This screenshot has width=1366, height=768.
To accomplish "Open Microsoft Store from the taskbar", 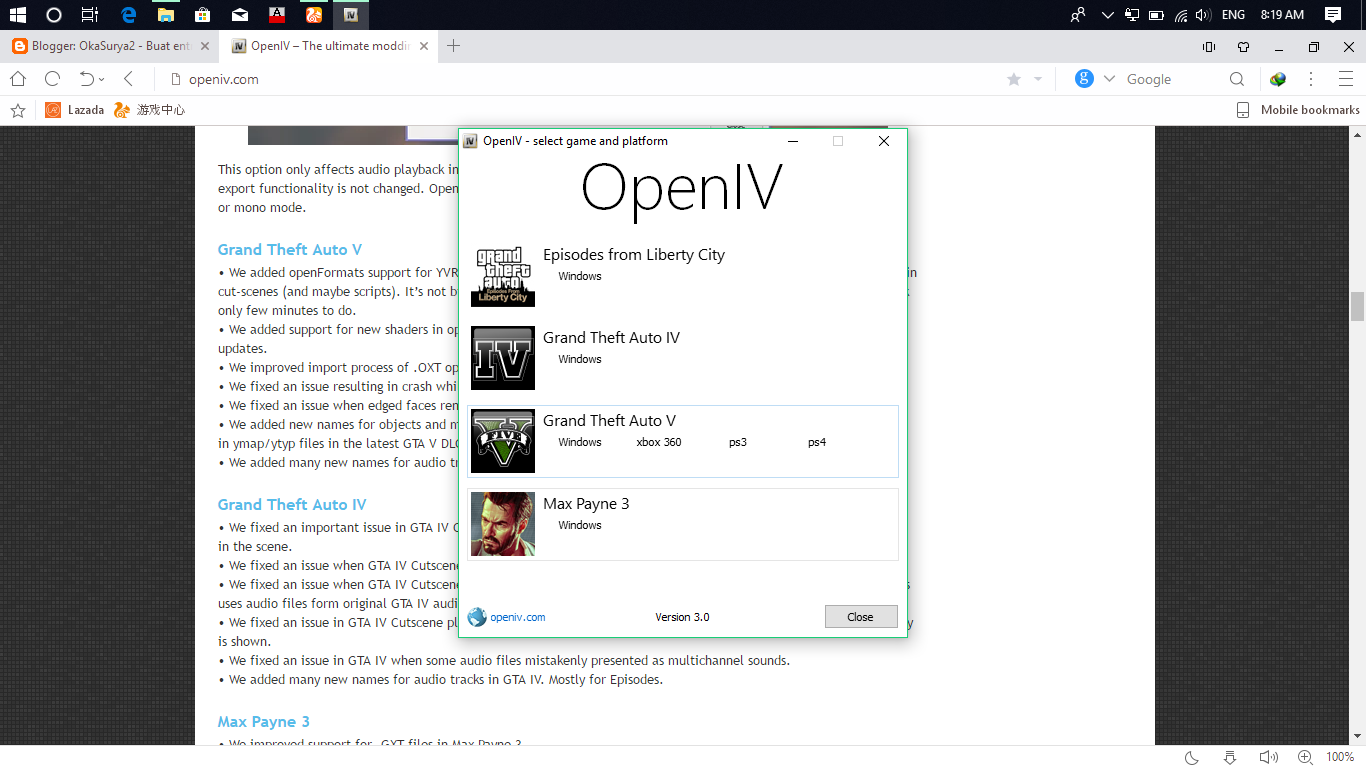I will pos(202,15).
